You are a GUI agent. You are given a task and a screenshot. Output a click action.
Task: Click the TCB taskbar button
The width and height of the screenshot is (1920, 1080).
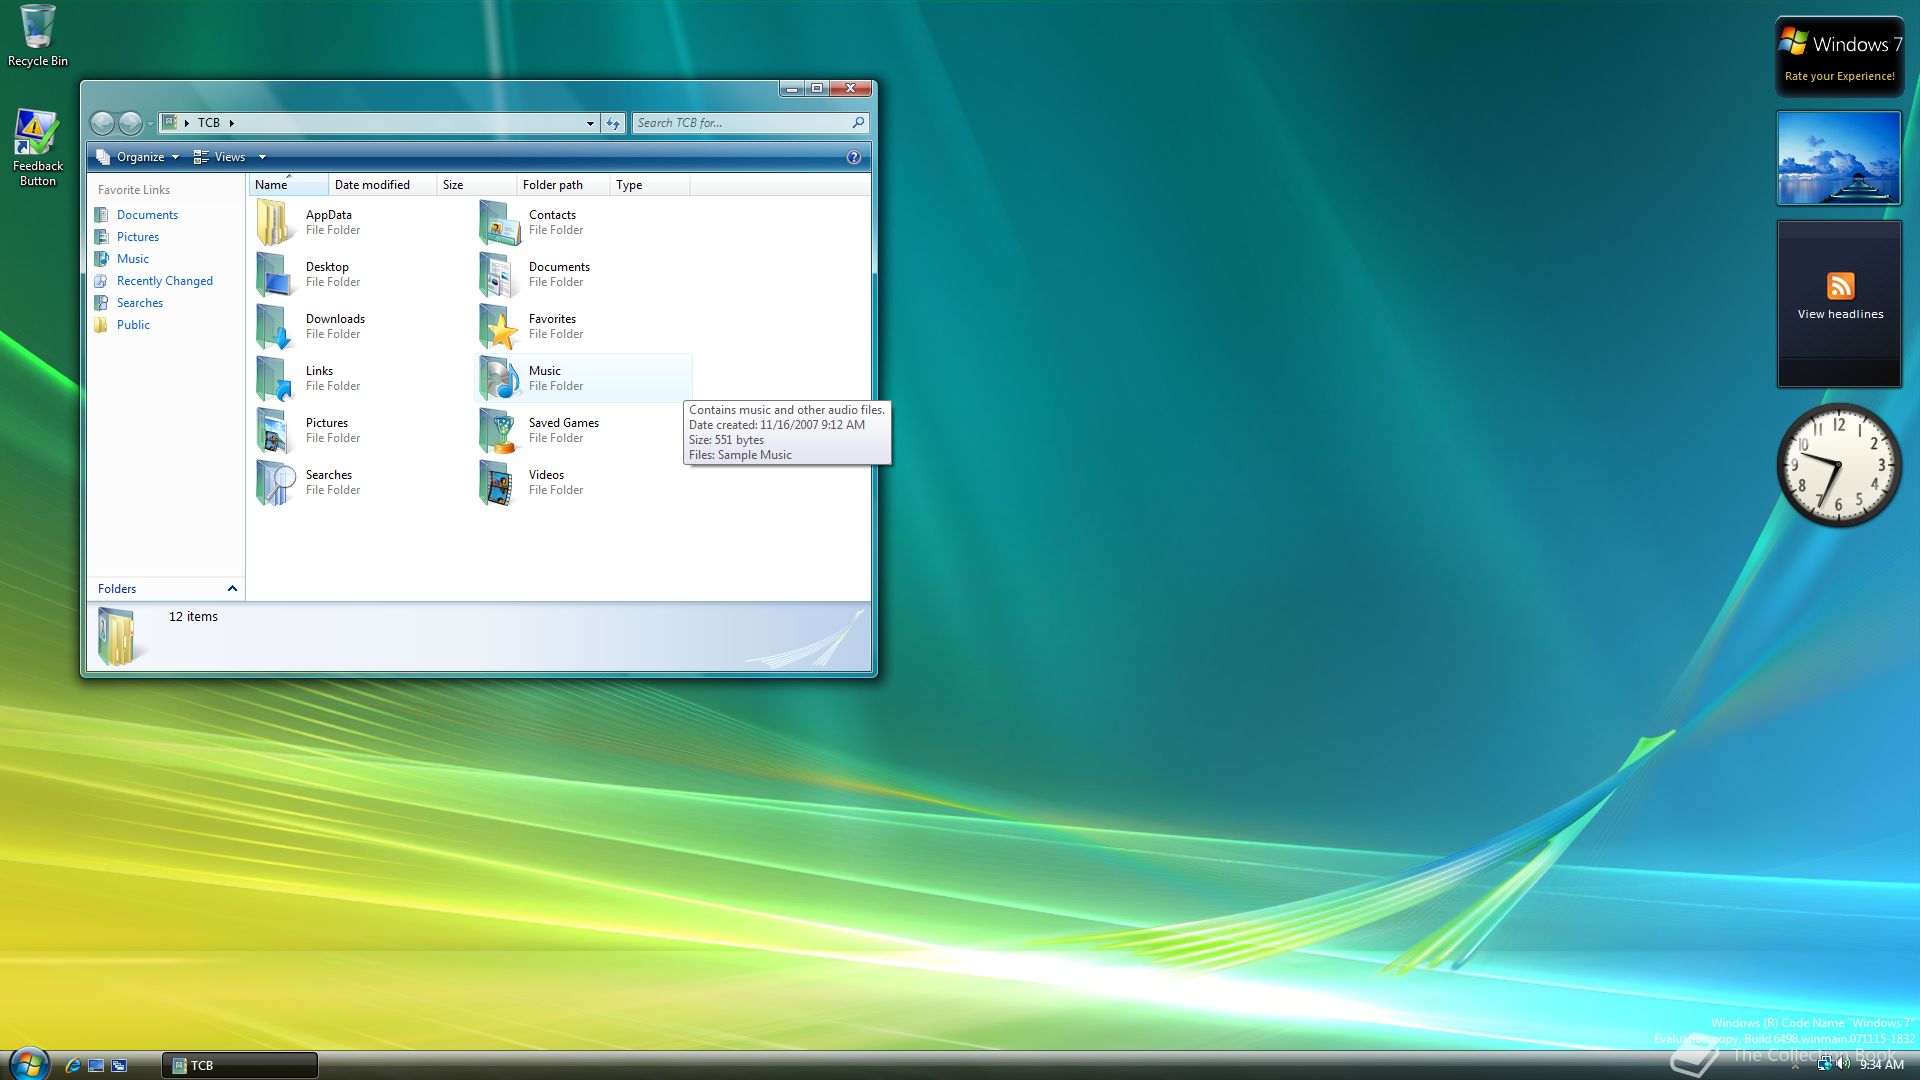click(x=240, y=1065)
